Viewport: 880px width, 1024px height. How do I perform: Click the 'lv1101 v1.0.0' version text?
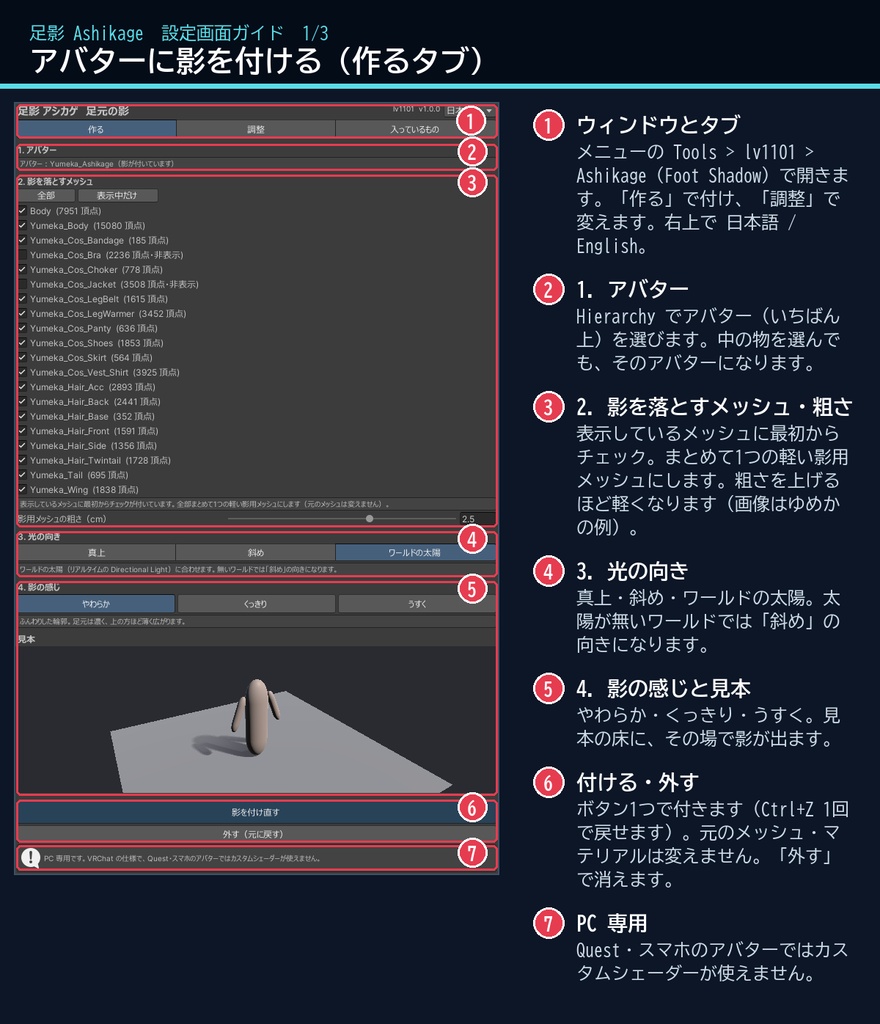click(416, 109)
